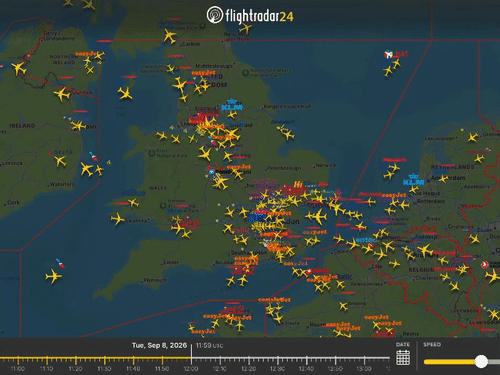Jump to 11:40 on the timeline
Screen dimensions: 500x375
(133, 369)
